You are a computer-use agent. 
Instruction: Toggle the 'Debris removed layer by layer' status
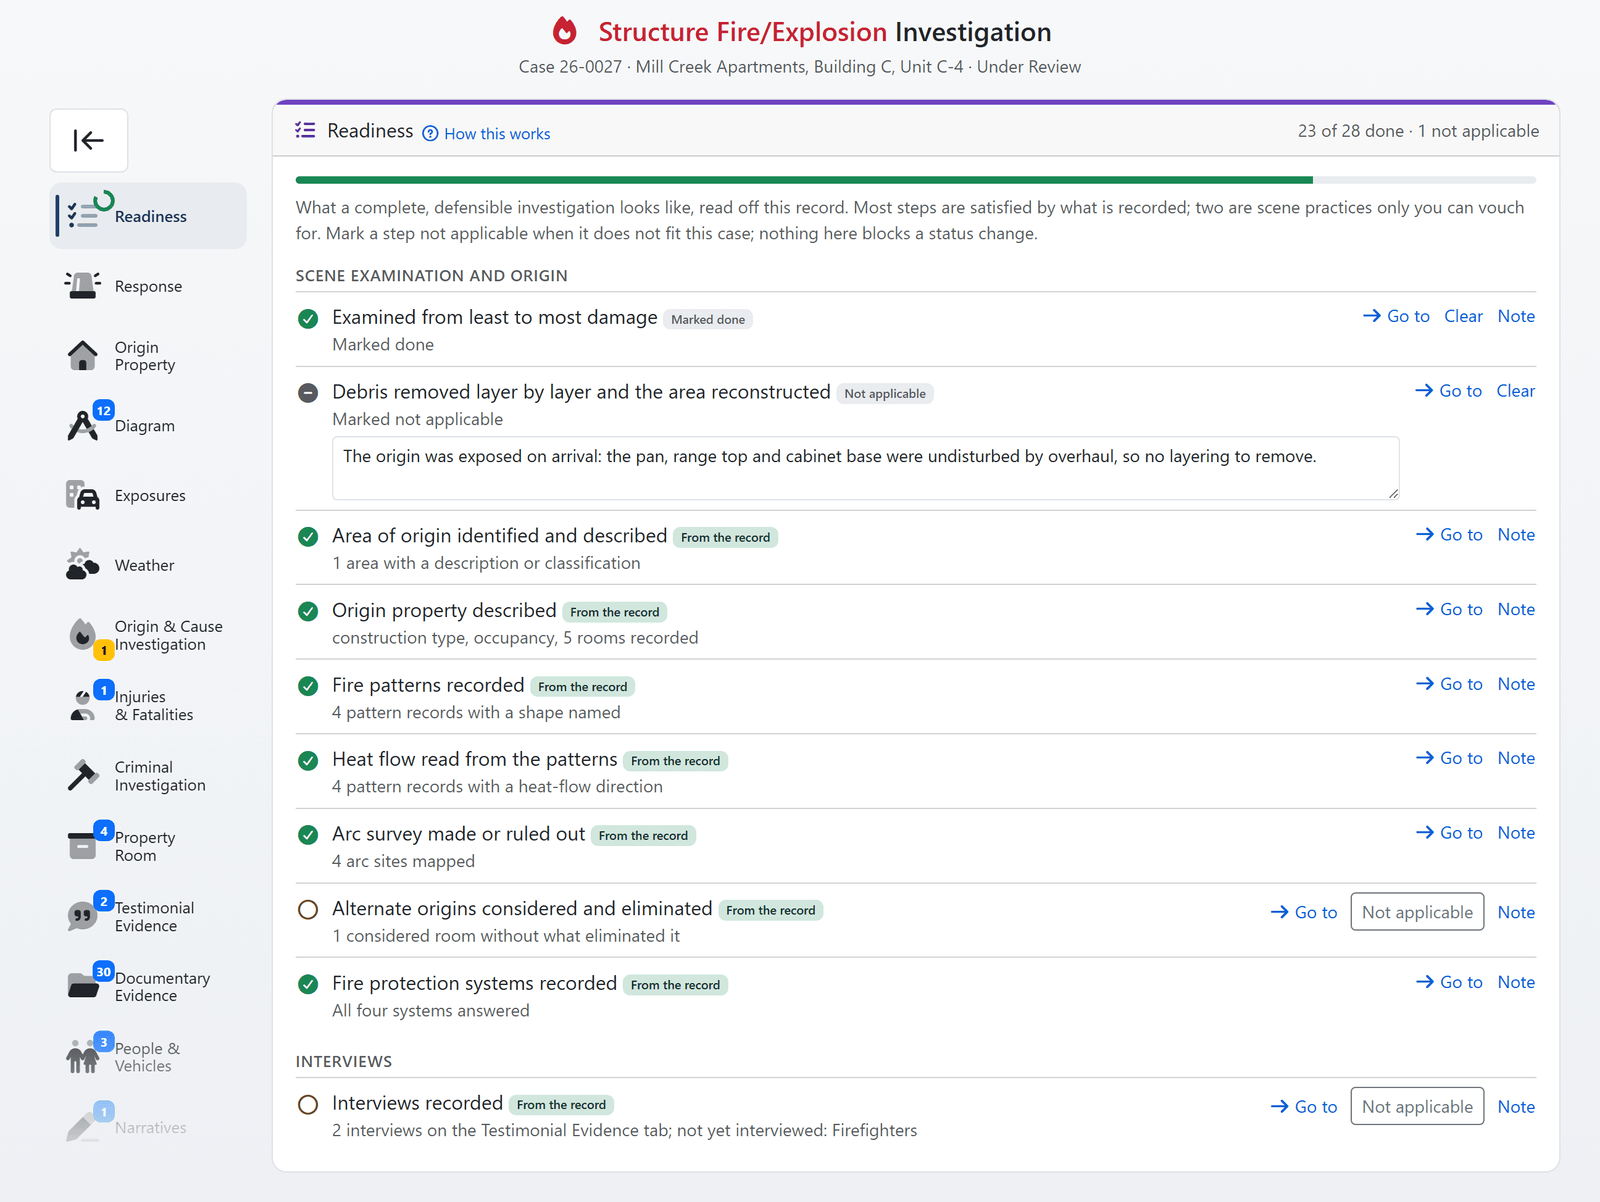point(308,393)
